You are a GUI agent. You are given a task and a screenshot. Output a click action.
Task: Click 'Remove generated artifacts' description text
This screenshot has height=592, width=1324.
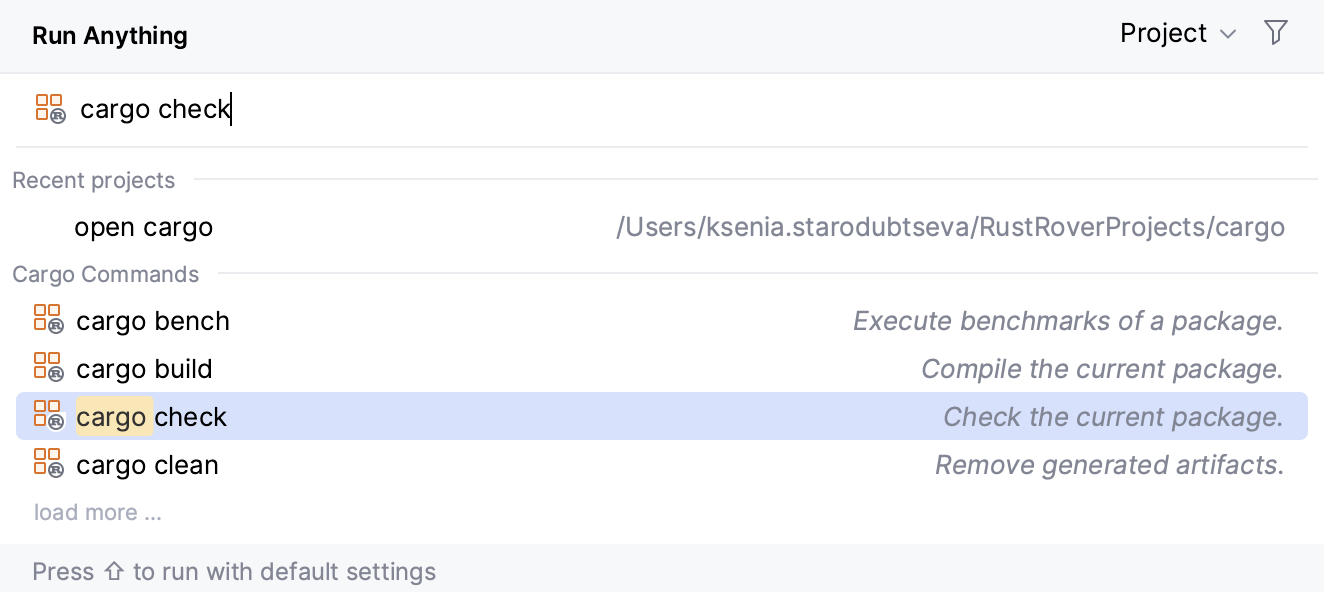[x=1108, y=465]
